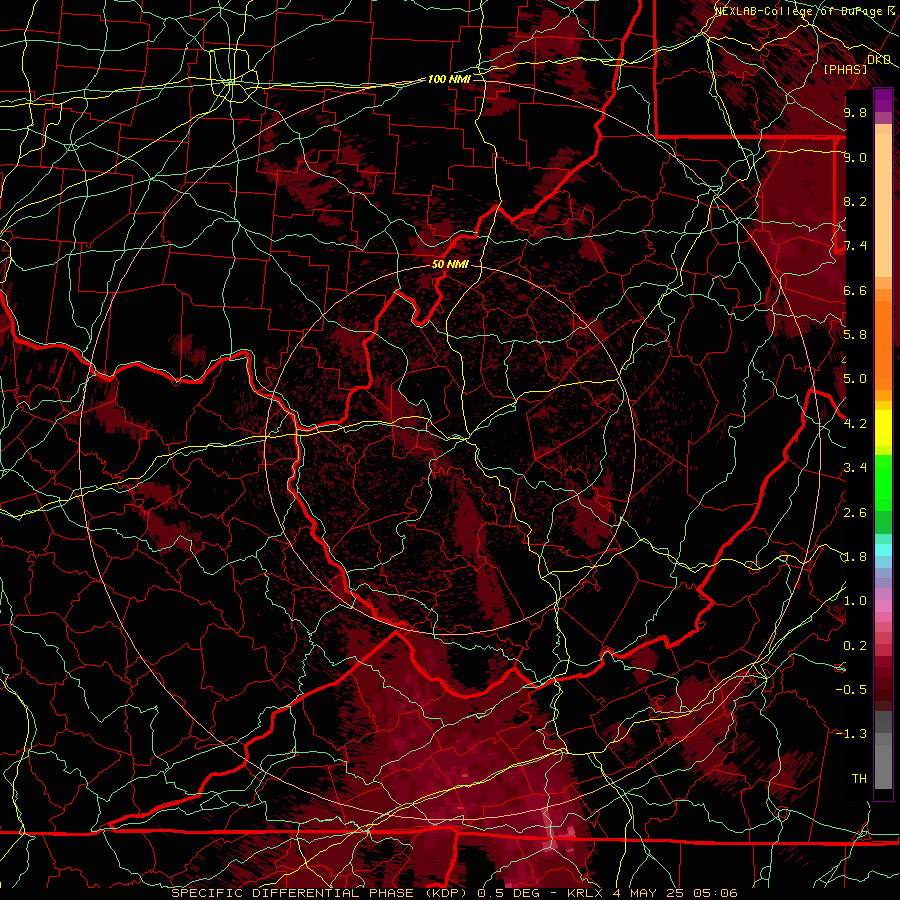Click the peach segment of the color bar

tap(883, 205)
